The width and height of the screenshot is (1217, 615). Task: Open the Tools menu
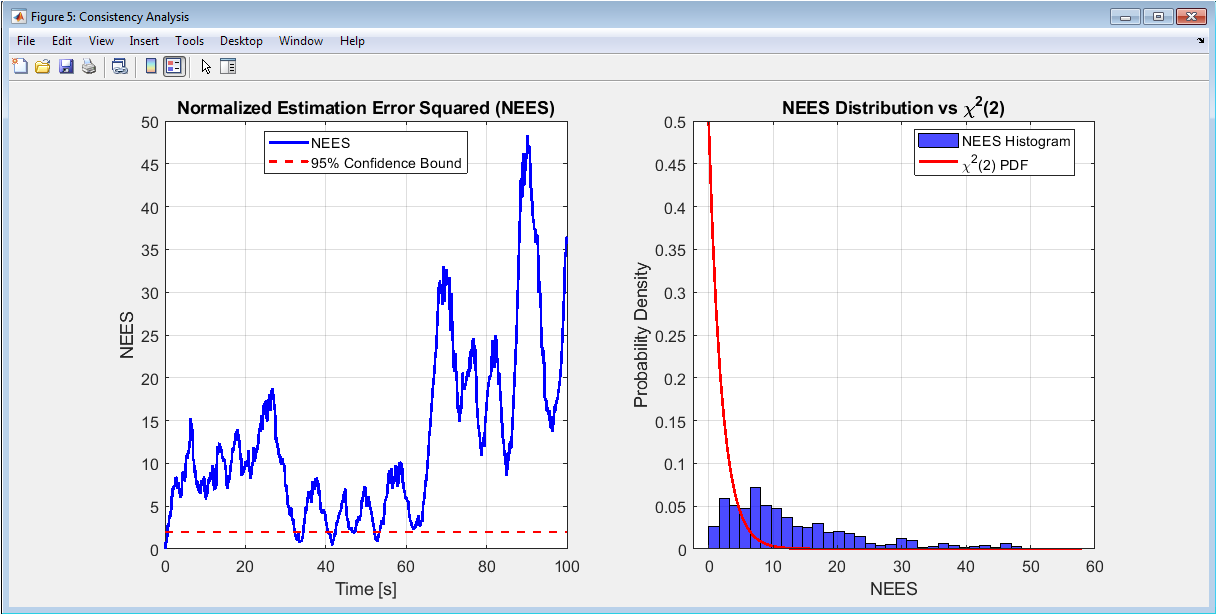pyautogui.click(x=189, y=41)
